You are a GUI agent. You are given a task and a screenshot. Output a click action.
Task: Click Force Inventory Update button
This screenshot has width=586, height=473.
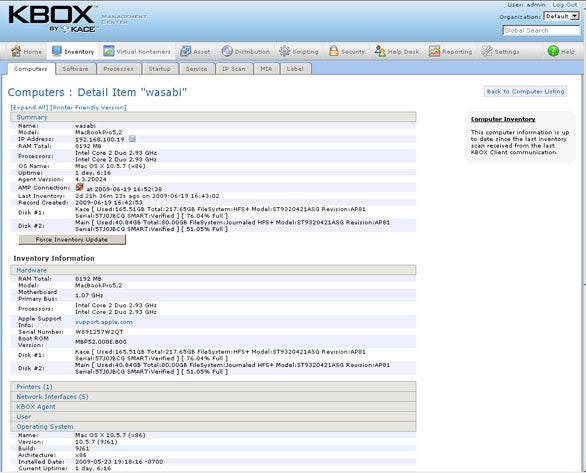coord(72,239)
